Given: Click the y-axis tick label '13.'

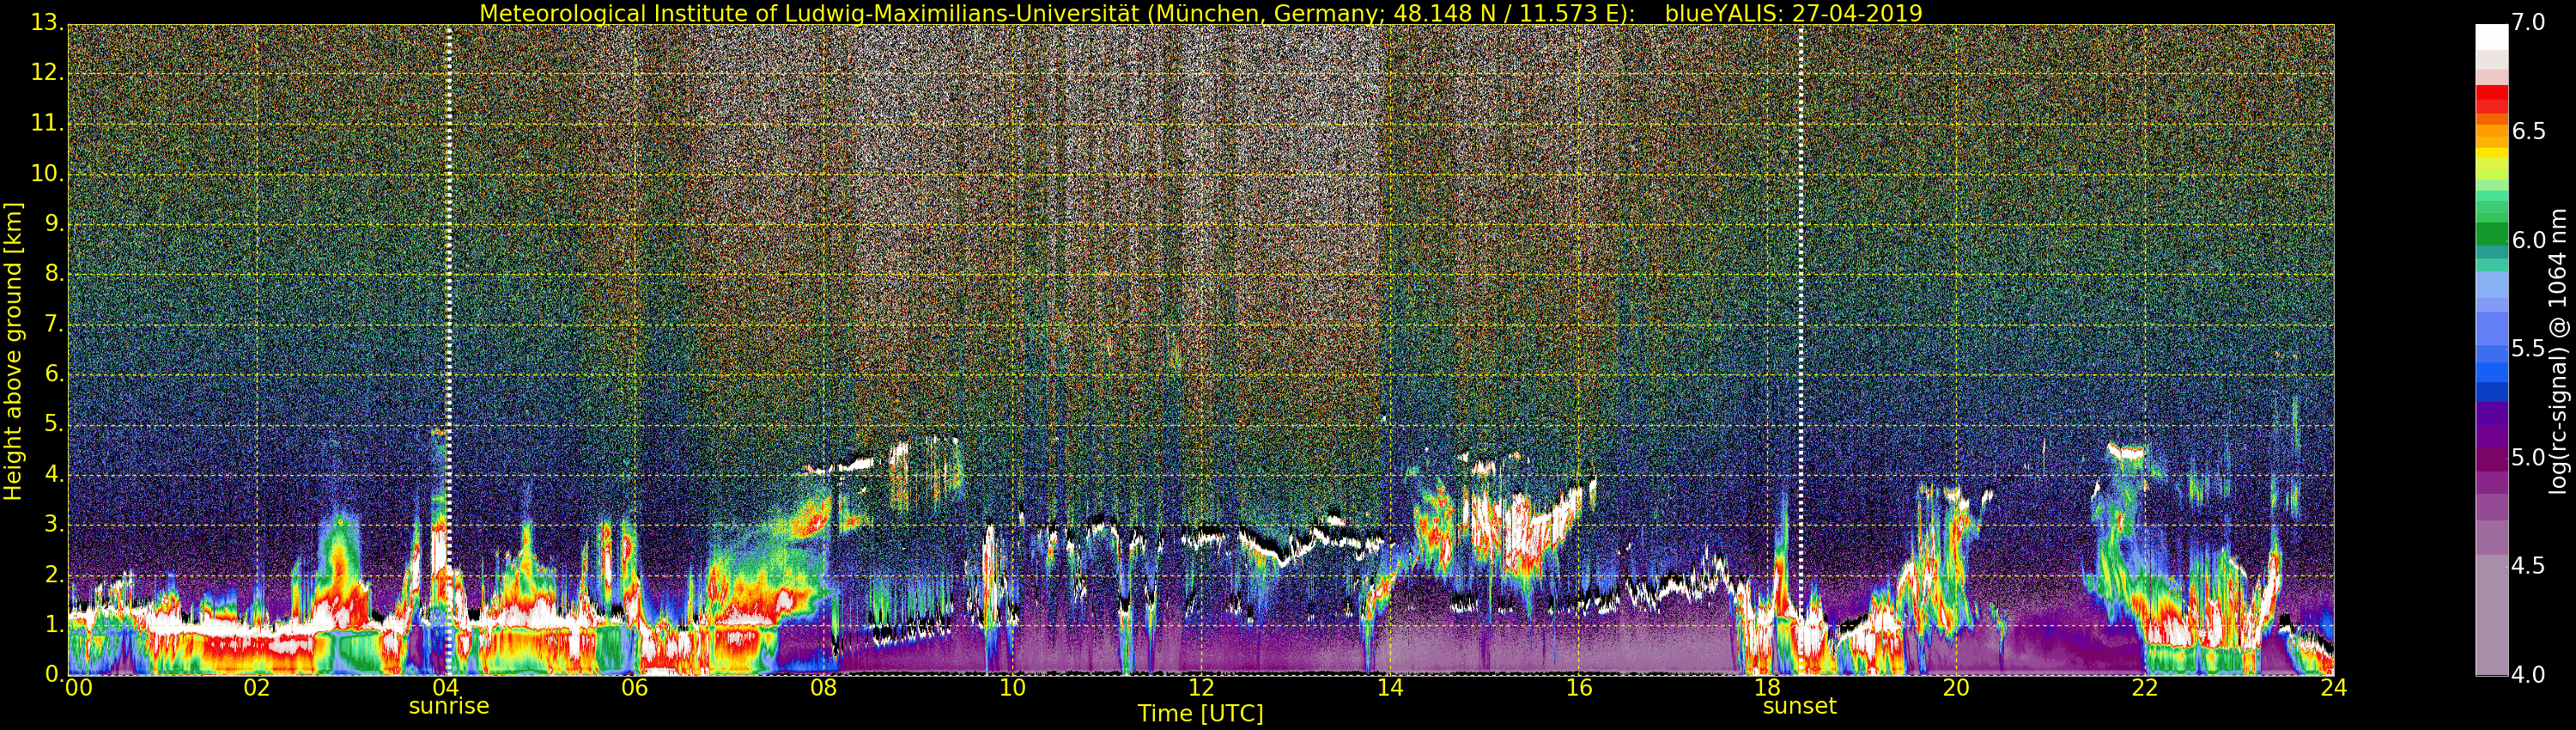Looking at the screenshot, I should (x=46, y=23).
